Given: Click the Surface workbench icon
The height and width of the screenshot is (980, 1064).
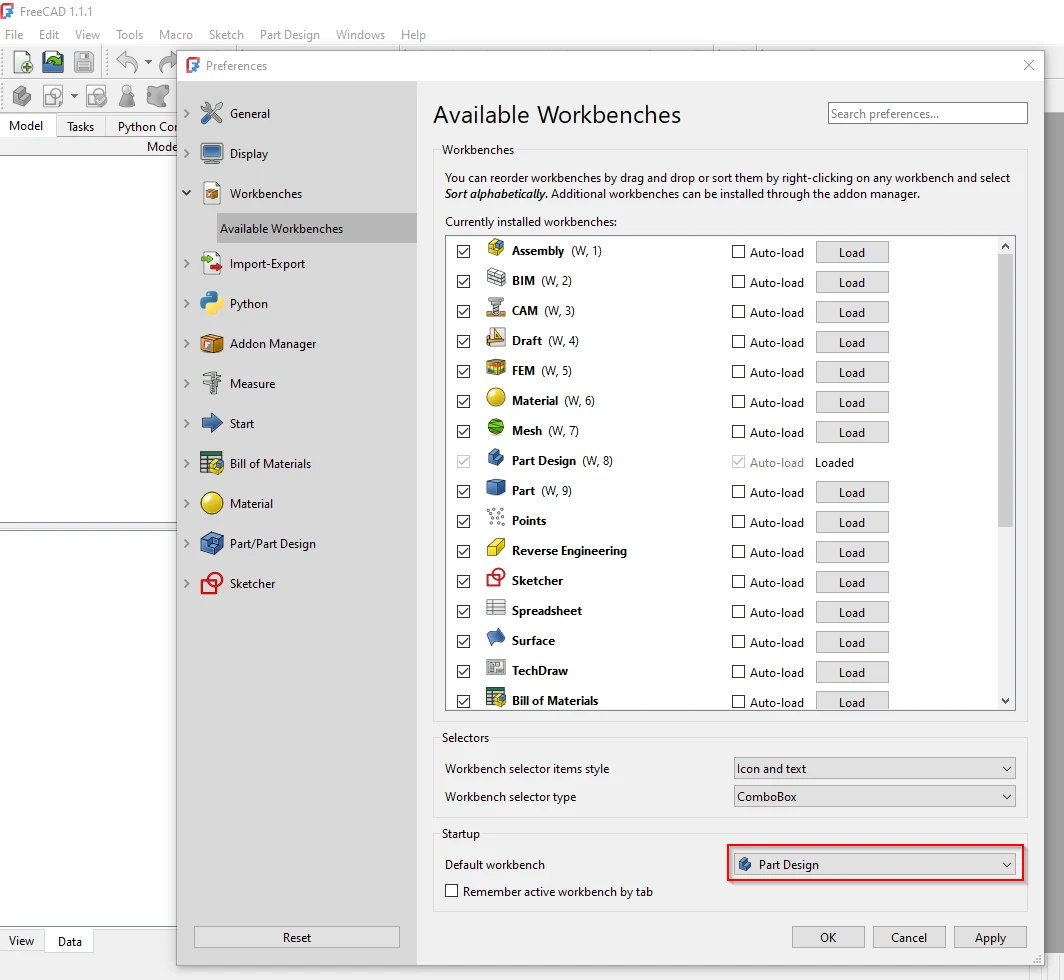Looking at the screenshot, I should [496, 638].
